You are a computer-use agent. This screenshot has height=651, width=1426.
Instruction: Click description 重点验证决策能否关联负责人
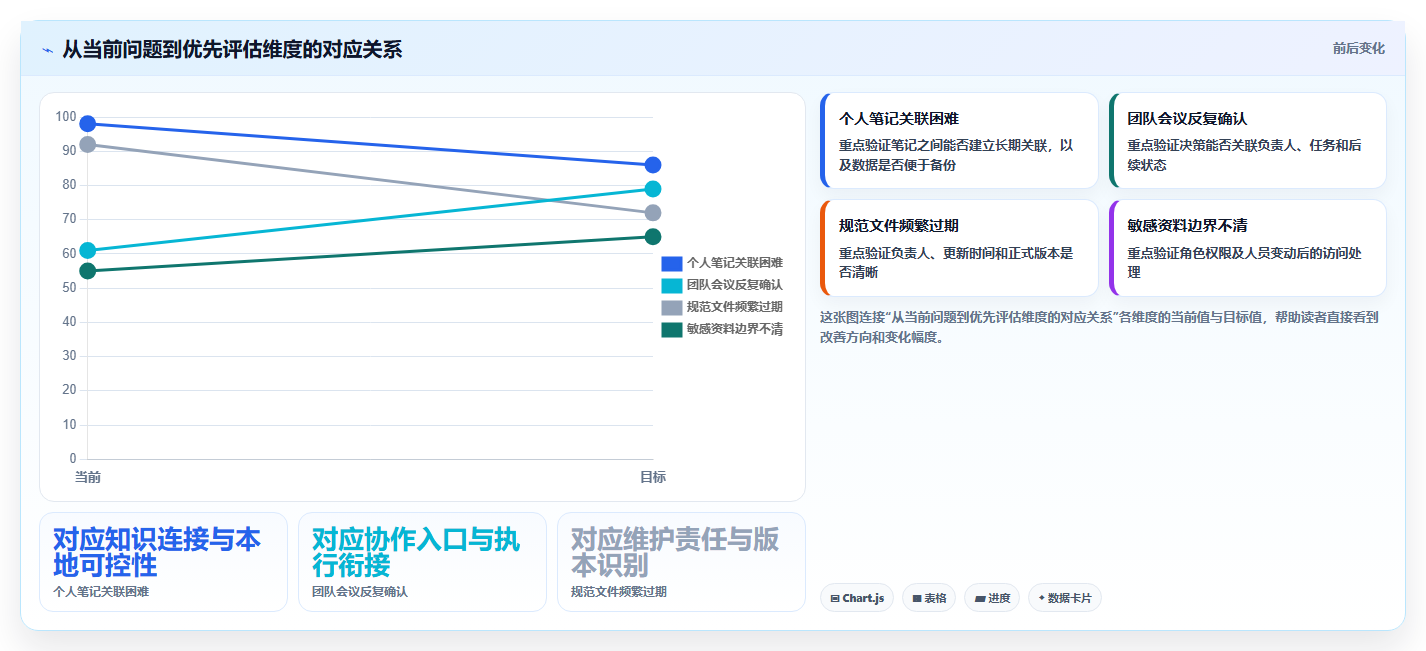coord(1244,155)
